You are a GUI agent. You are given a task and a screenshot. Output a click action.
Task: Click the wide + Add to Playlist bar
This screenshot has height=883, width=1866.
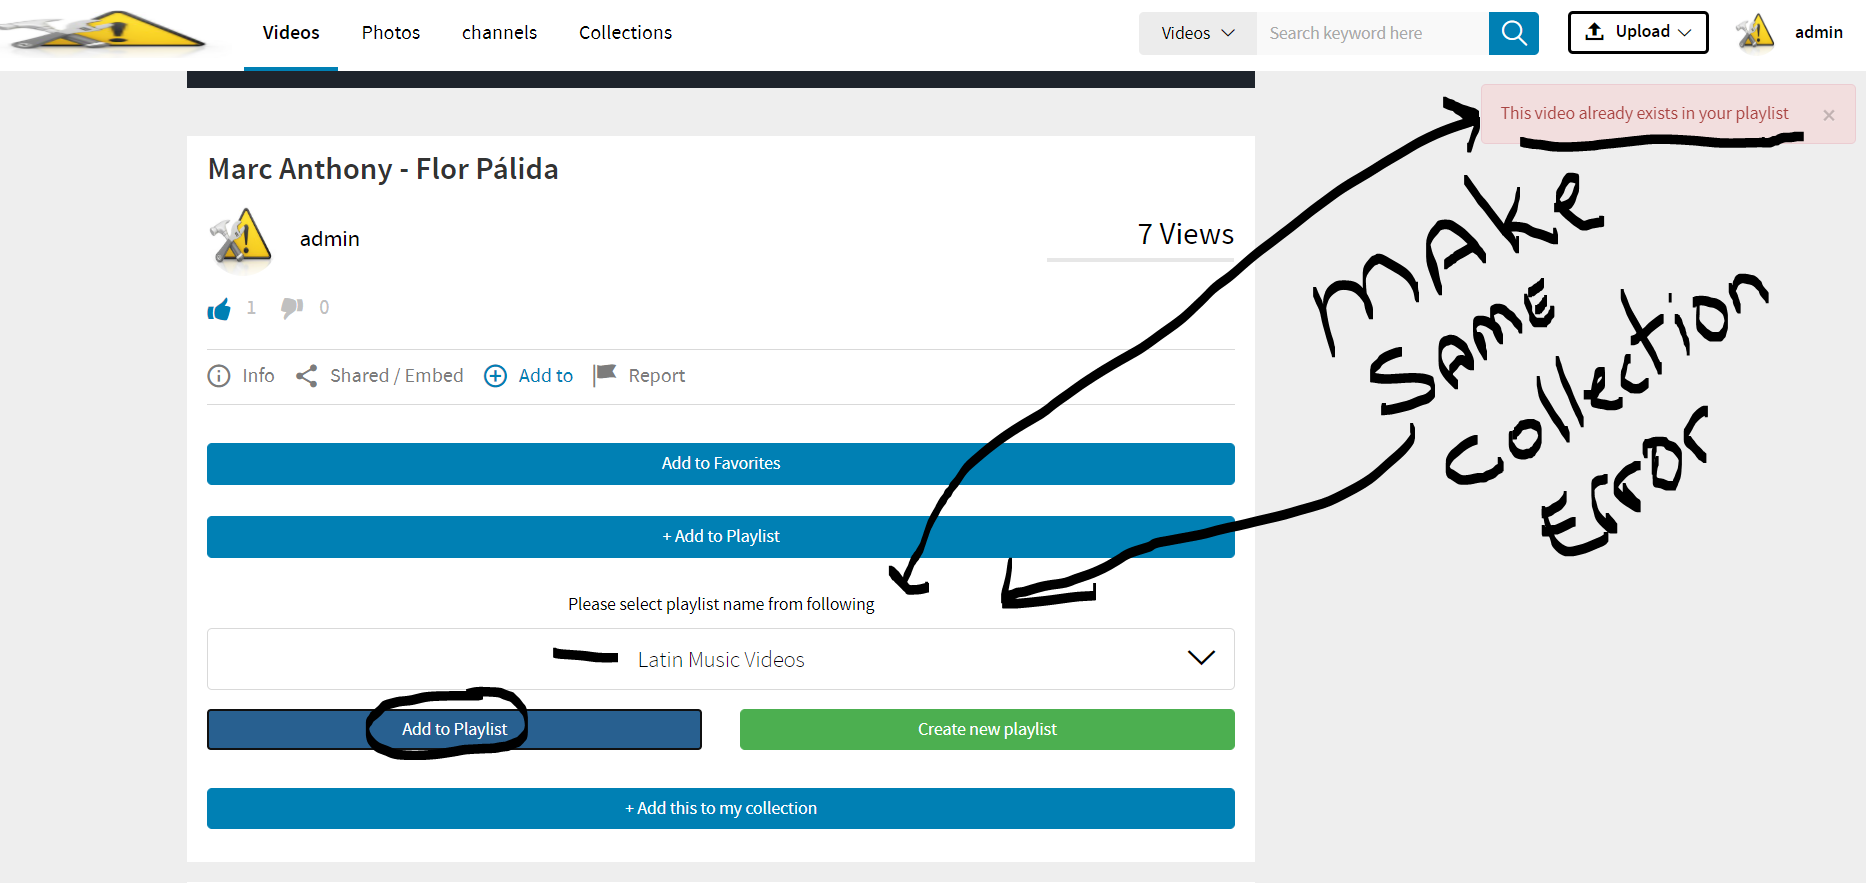pyautogui.click(x=721, y=537)
